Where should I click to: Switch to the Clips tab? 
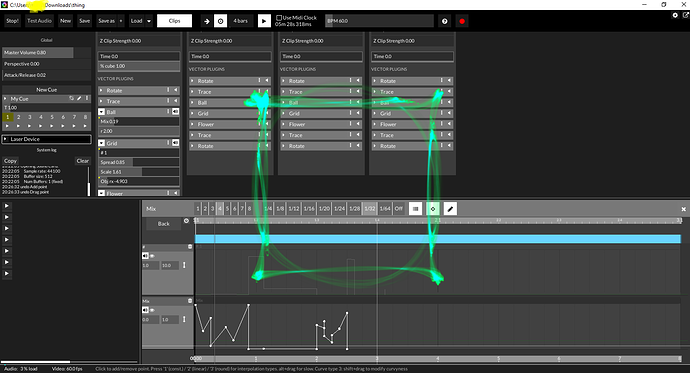click(174, 21)
